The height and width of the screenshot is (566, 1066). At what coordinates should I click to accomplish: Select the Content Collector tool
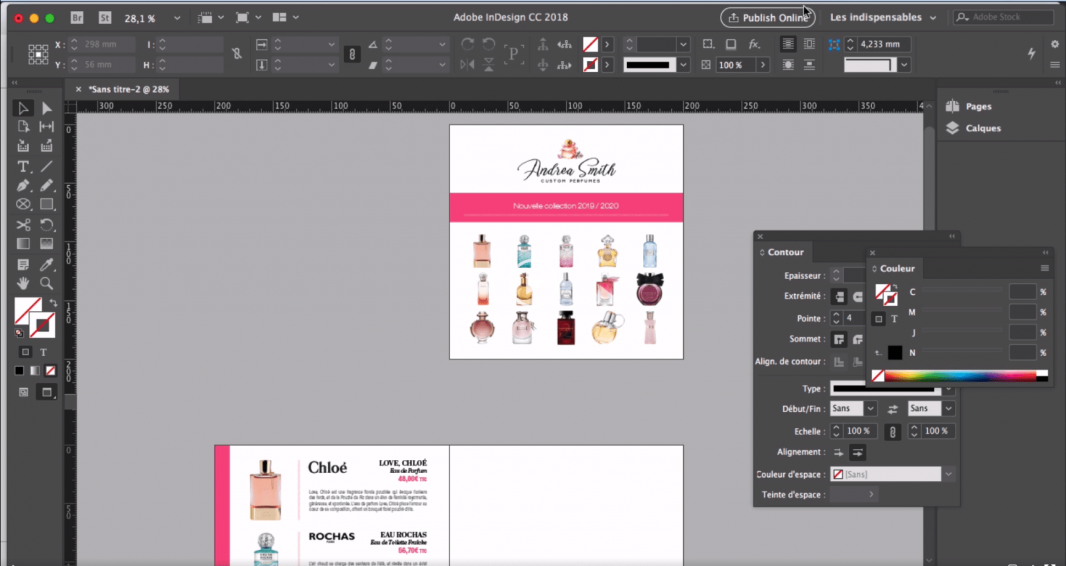[x=23, y=145]
